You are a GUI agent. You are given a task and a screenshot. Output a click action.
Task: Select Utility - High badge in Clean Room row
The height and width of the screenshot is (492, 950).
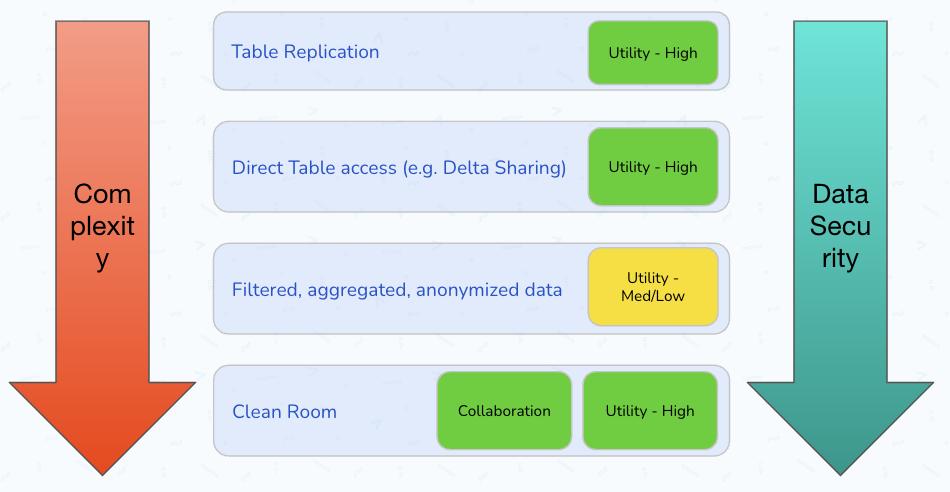649,410
